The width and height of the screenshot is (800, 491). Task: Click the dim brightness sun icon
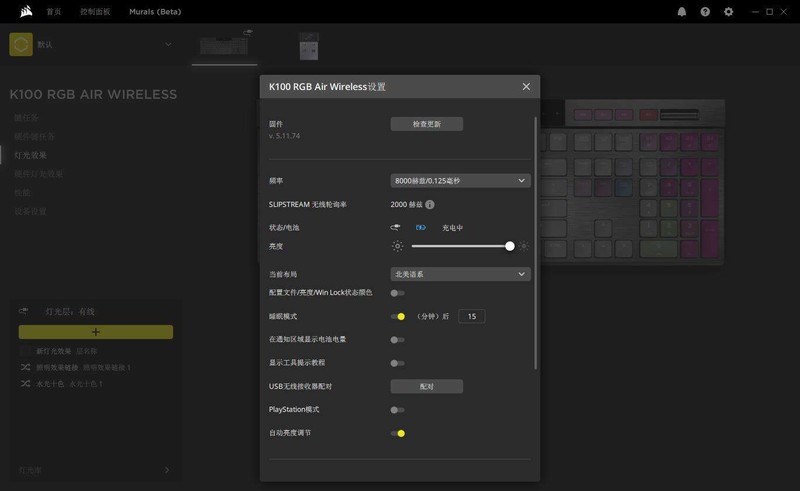[397, 247]
